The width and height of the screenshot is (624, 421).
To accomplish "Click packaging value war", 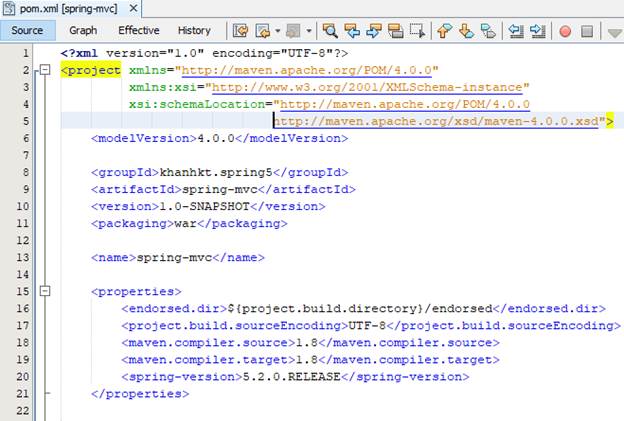I will click(185, 224).
